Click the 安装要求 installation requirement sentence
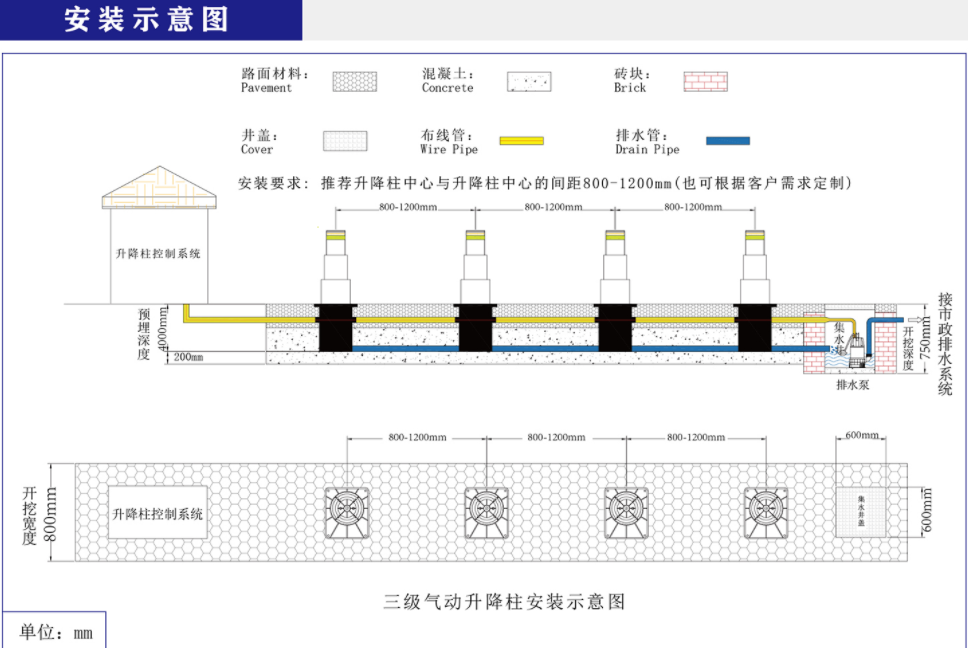The width and height of the screenshot is (968, 648). (x=544, y=183)
